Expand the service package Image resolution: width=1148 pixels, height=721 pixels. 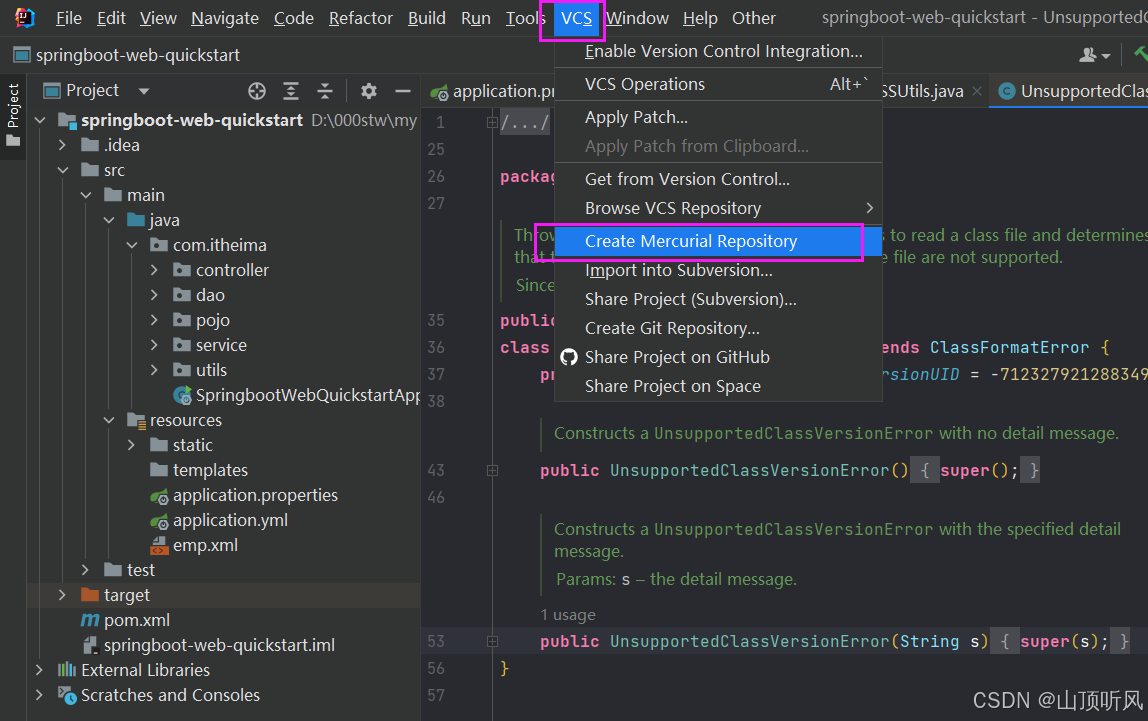(154, 345)
